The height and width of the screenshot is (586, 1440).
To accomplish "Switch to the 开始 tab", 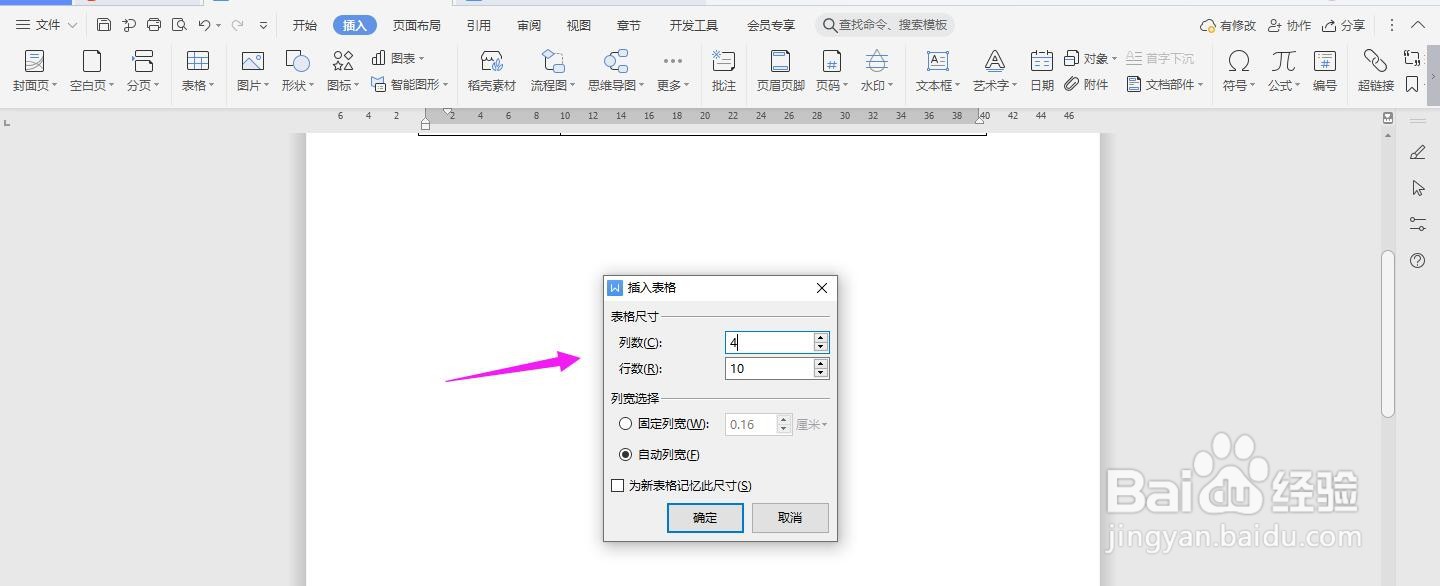I will (x=305, y=26).
